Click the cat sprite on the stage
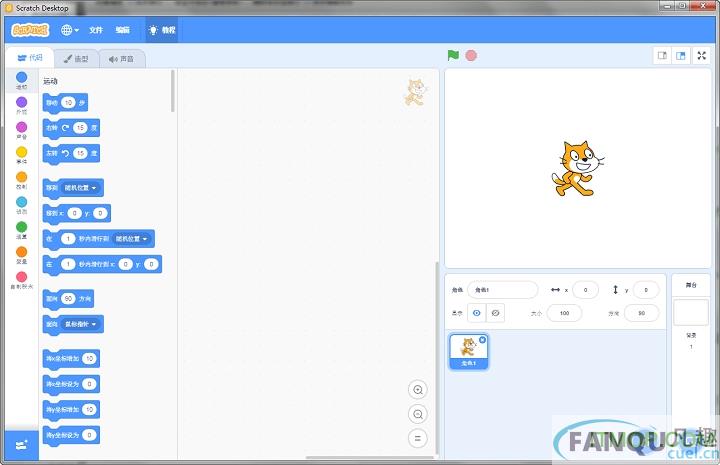Image resolution: width=720 pixels, height=465 pixels. point(577,169)
